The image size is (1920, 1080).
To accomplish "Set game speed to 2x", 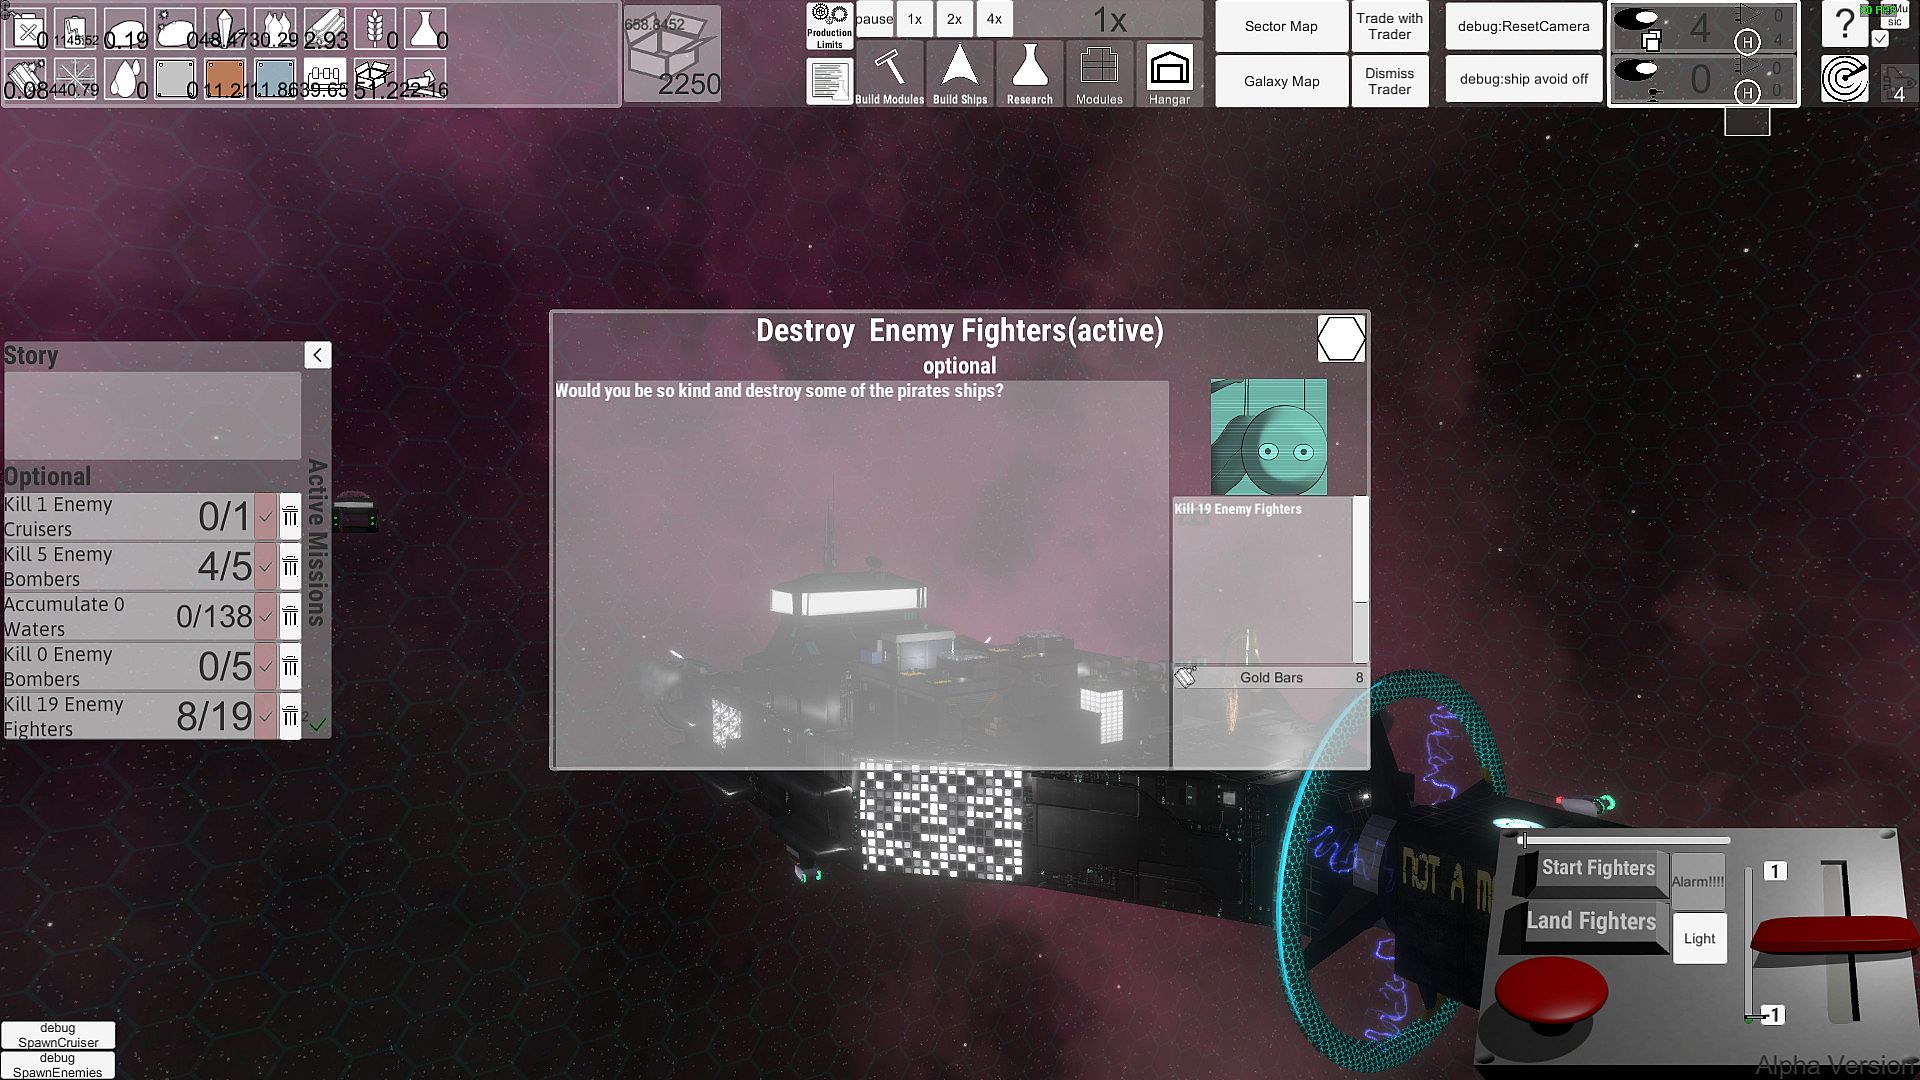I will pyautogui.click(x=954, y=19).
